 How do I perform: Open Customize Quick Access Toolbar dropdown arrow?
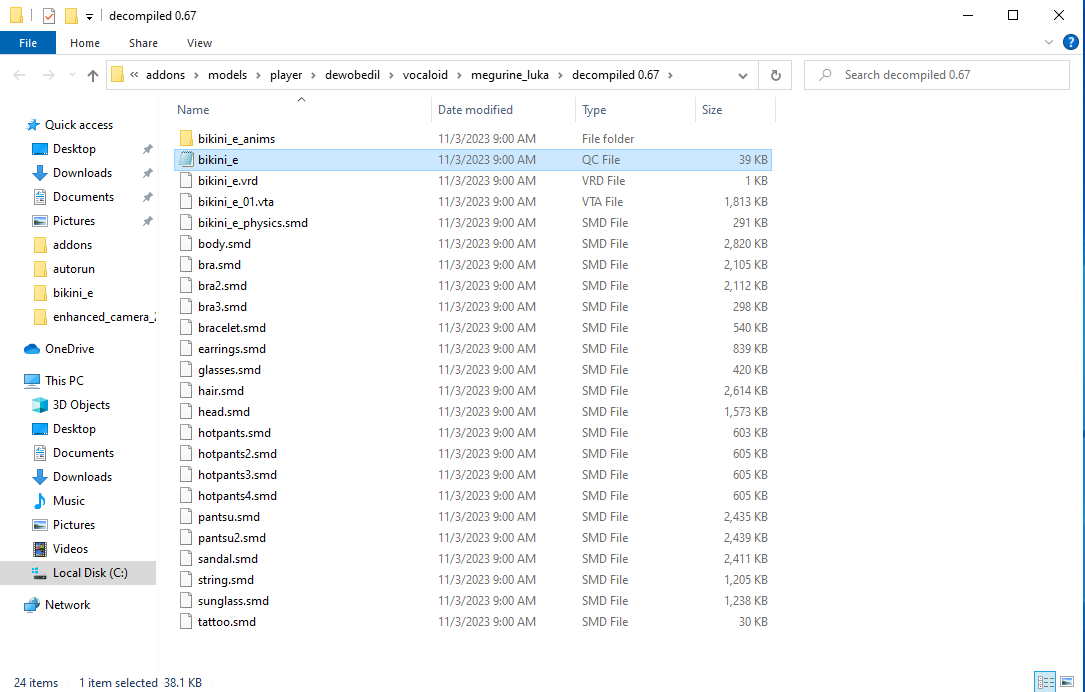click(89, 17)
